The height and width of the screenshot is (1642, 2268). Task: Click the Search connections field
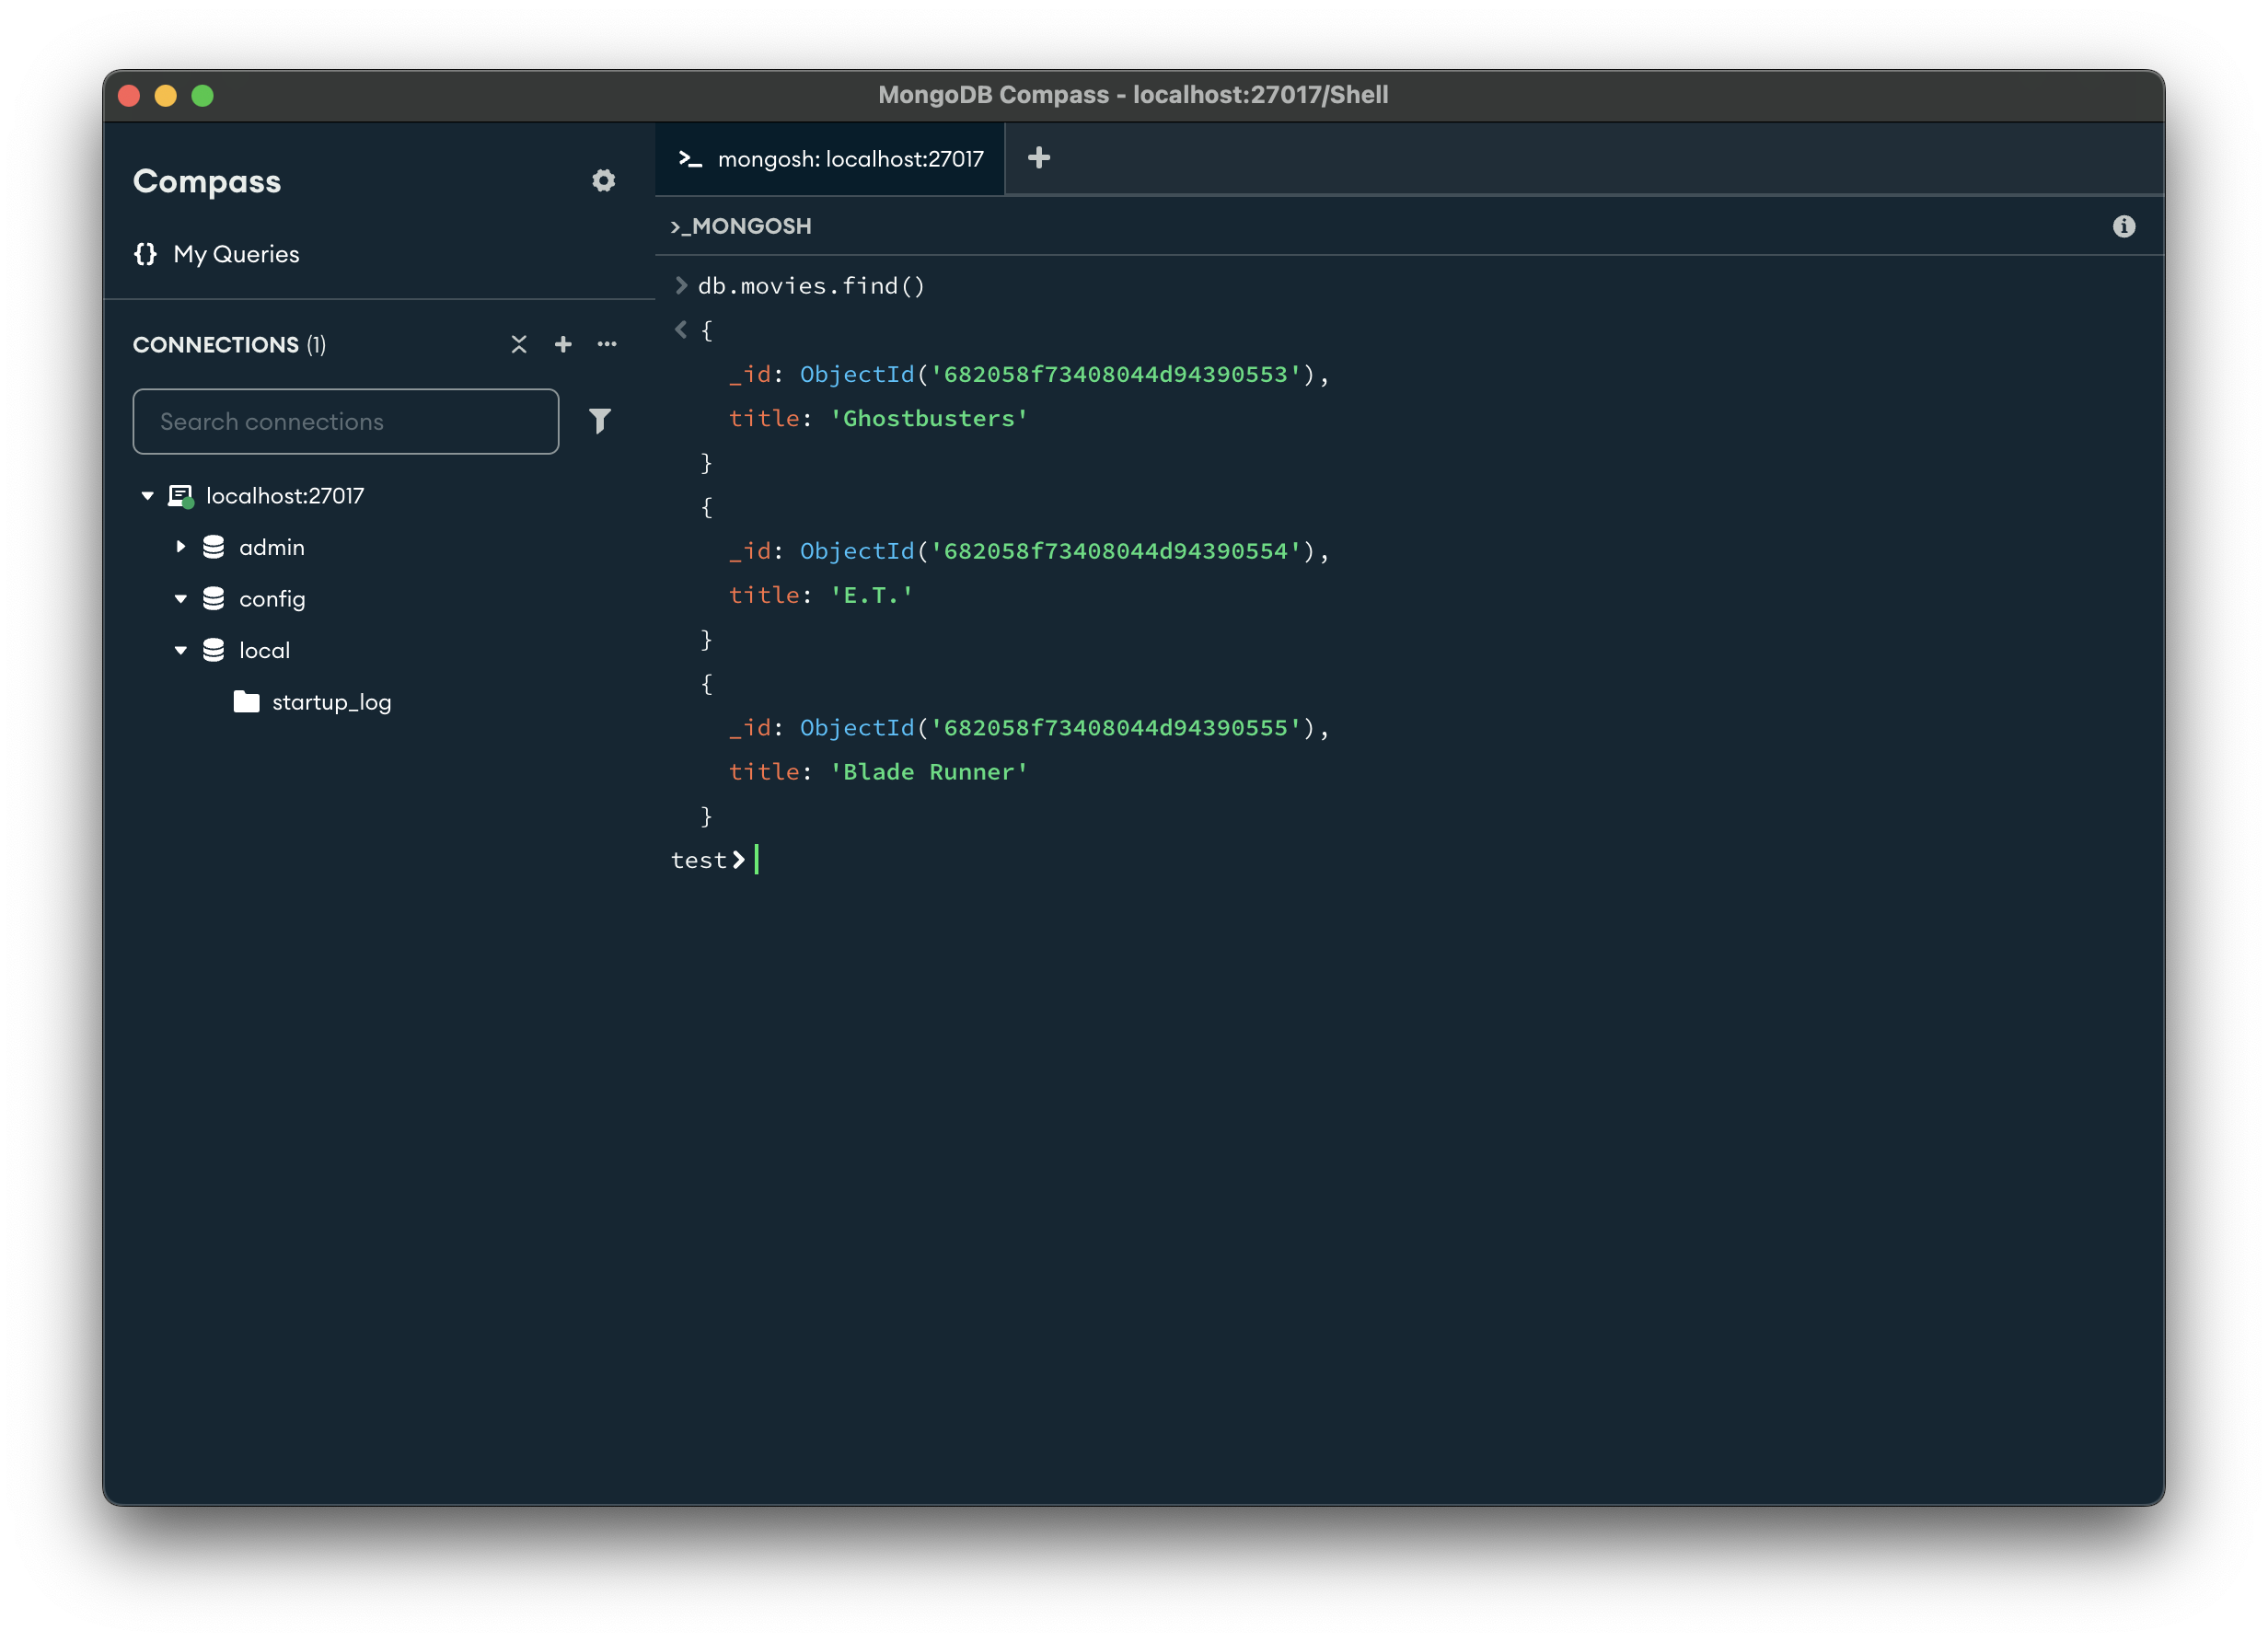pos(346,421)
